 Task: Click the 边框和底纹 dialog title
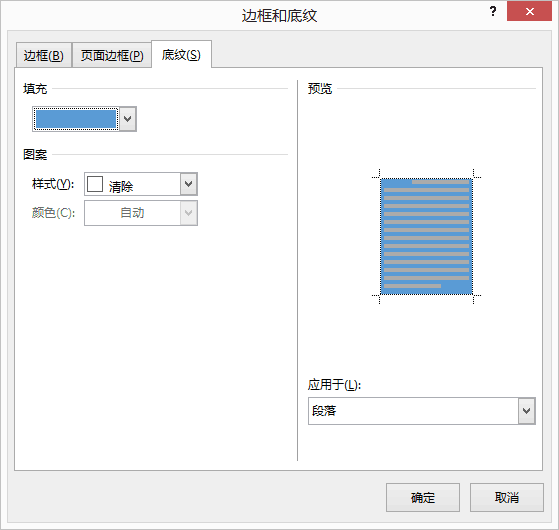click(x=279, y=16)
